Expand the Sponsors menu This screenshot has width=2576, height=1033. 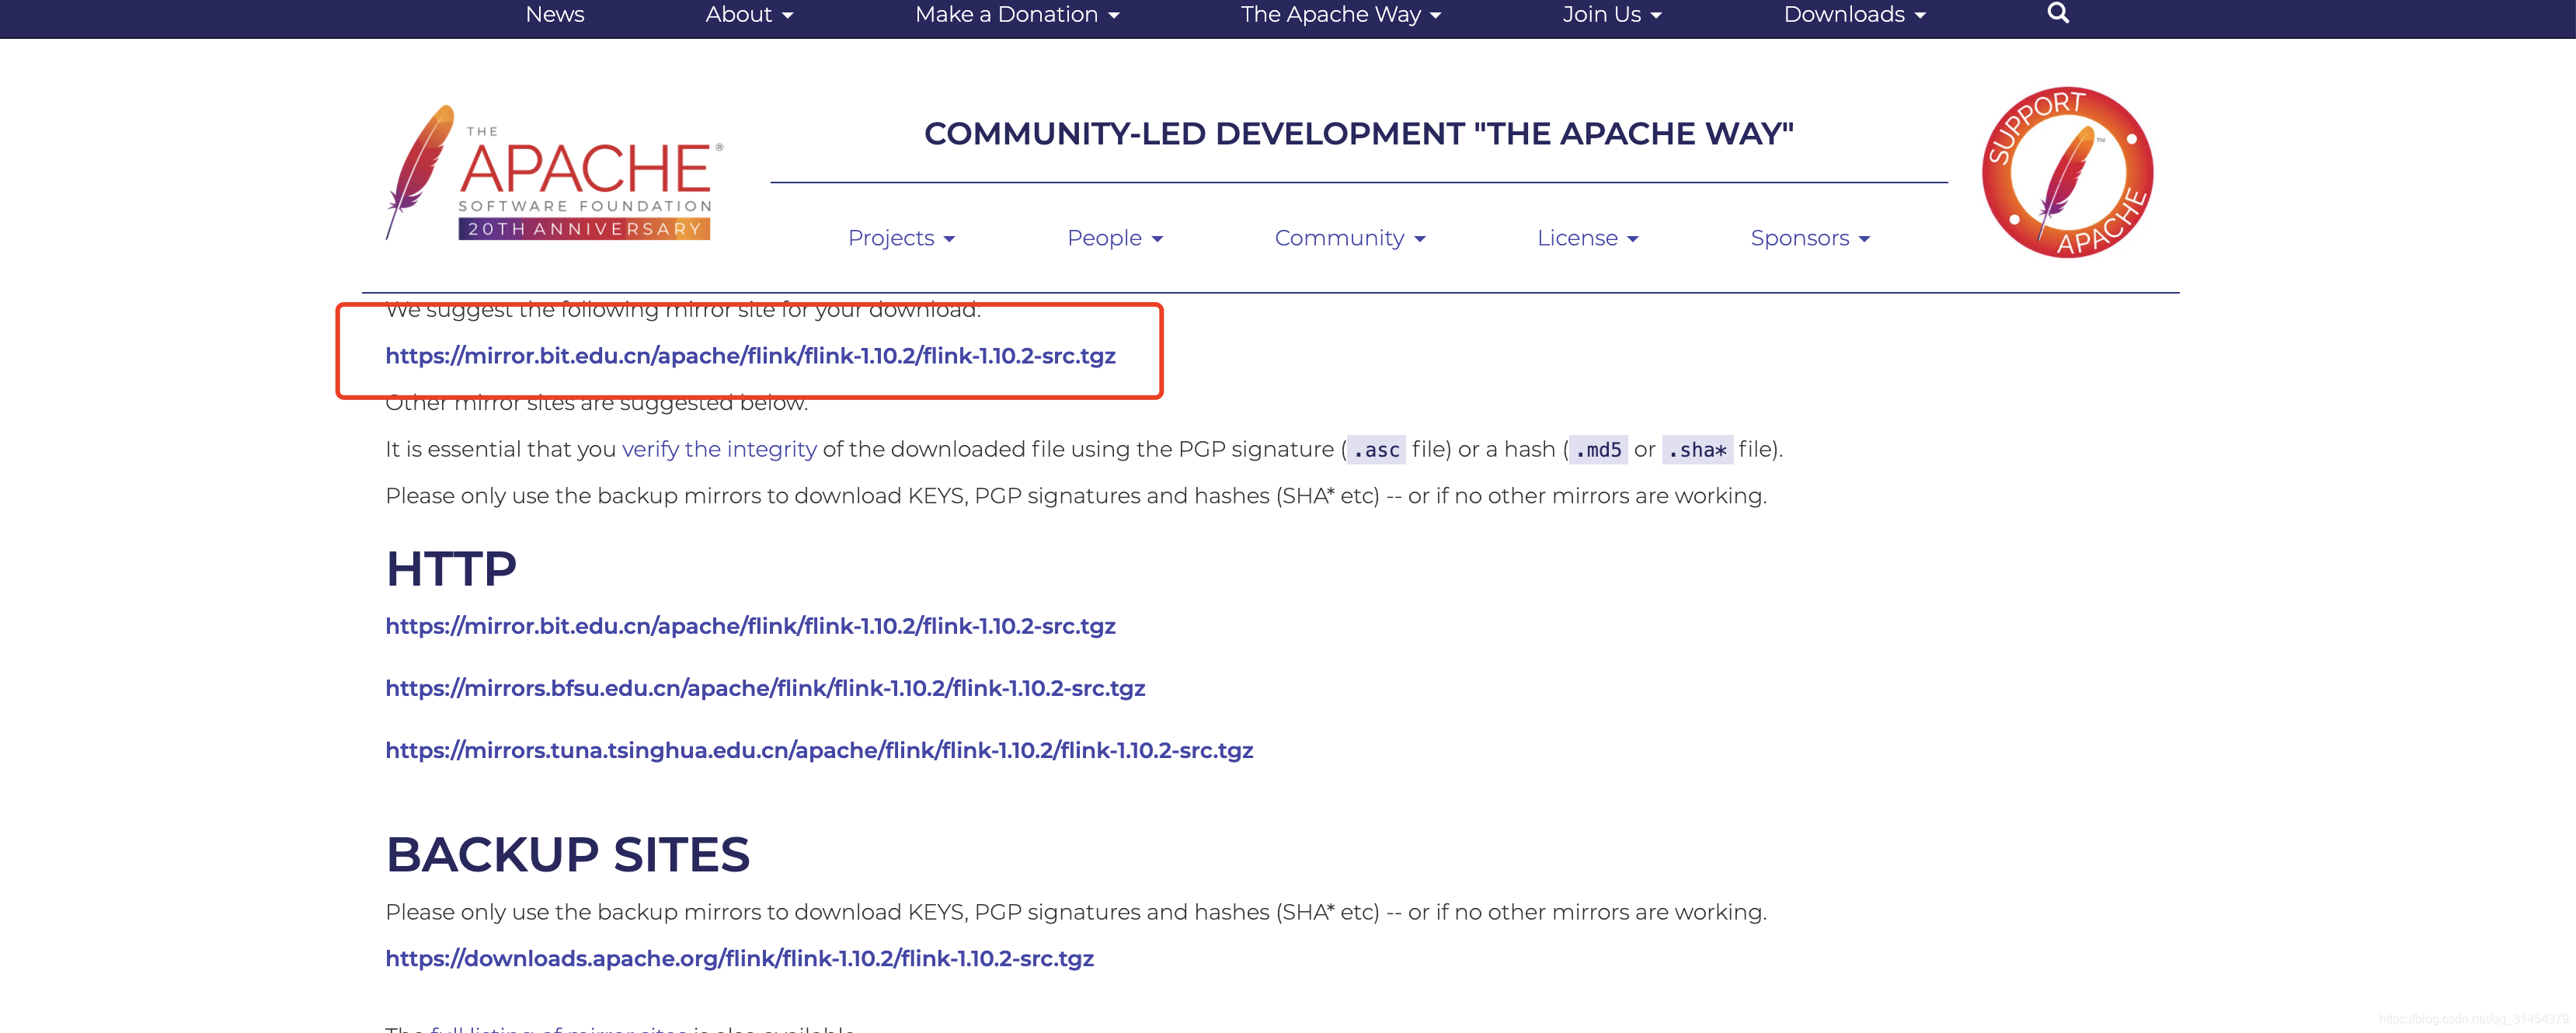point(1809,238)
